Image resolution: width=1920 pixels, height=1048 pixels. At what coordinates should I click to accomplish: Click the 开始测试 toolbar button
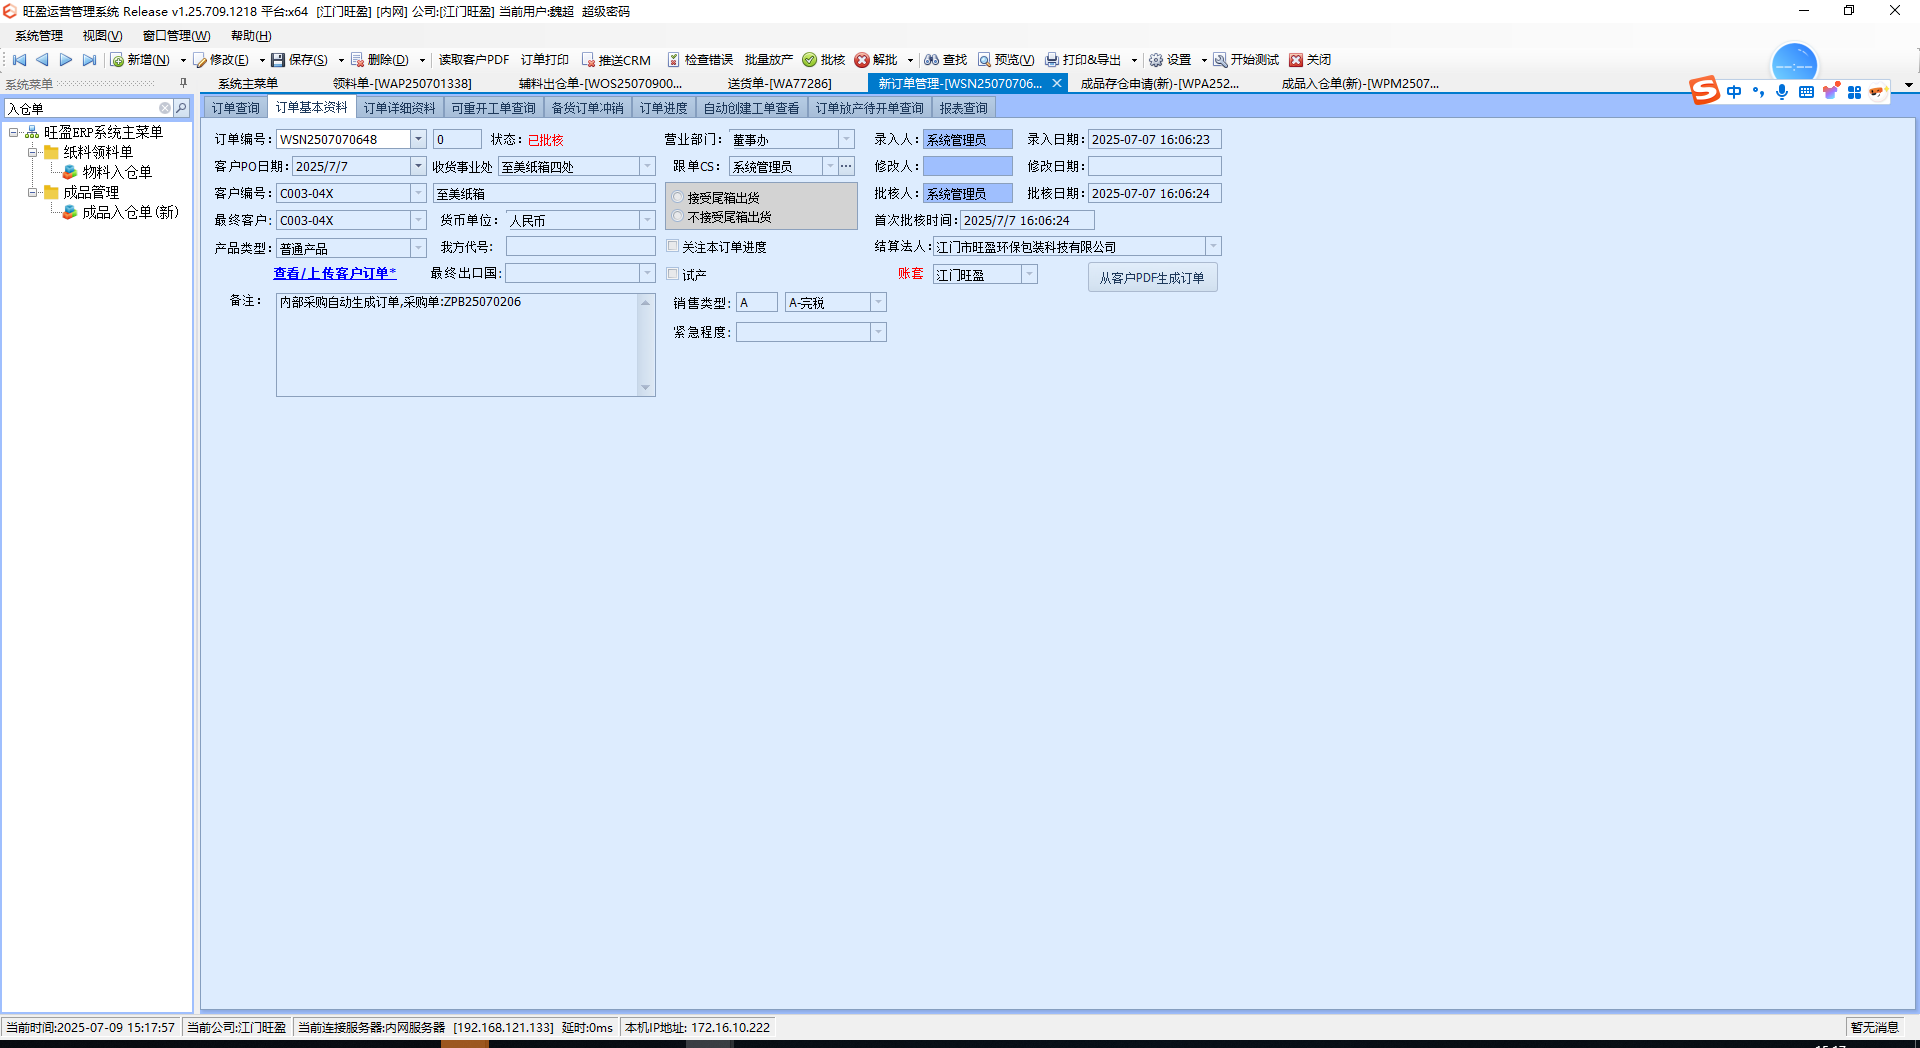[x=1246, y=60]
